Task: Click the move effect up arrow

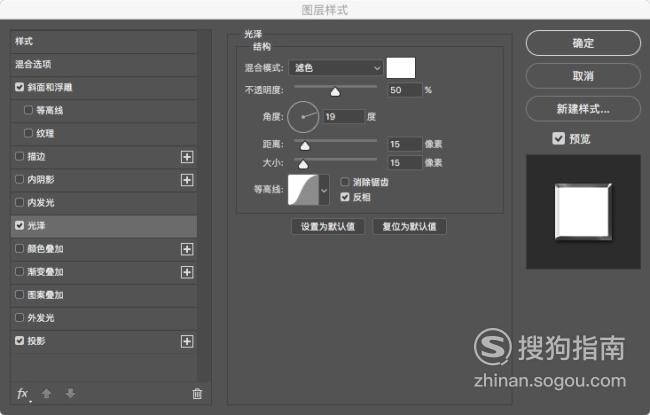Action: pyautogui.click(x=46, y=393)
